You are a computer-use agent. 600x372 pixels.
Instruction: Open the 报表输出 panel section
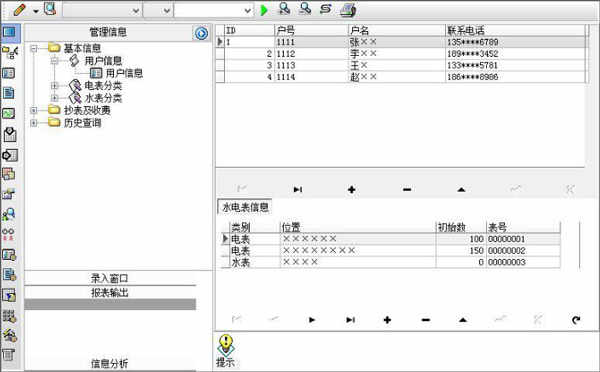pos(110,293)
